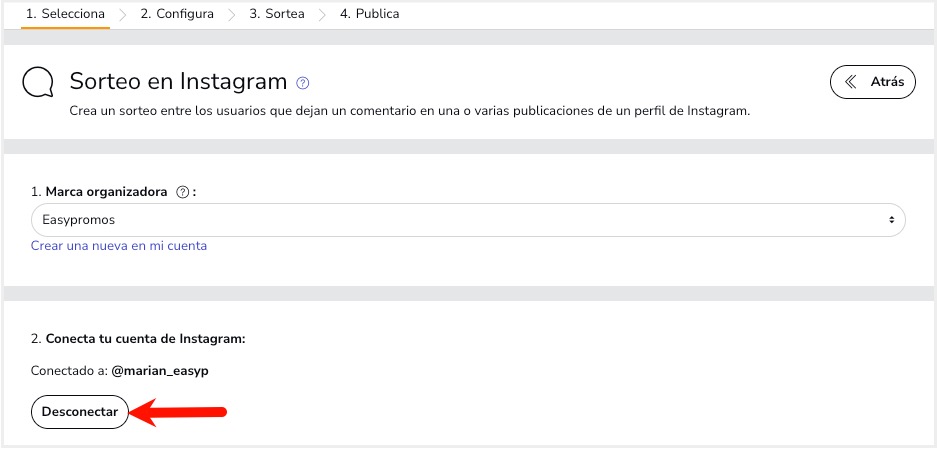
Task: Open the help icon beside Sorteo en Instagram
Action: click(302, 83)
